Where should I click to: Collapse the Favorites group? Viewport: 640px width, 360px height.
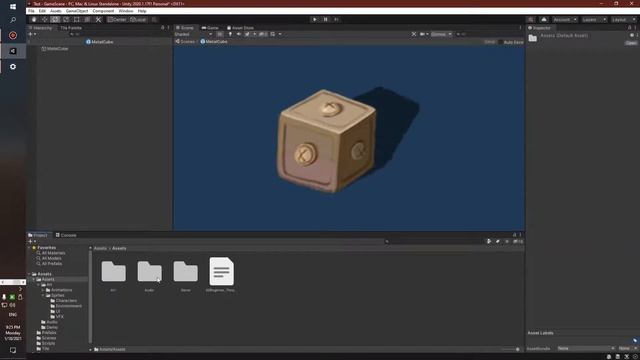(x=29, y=248)
